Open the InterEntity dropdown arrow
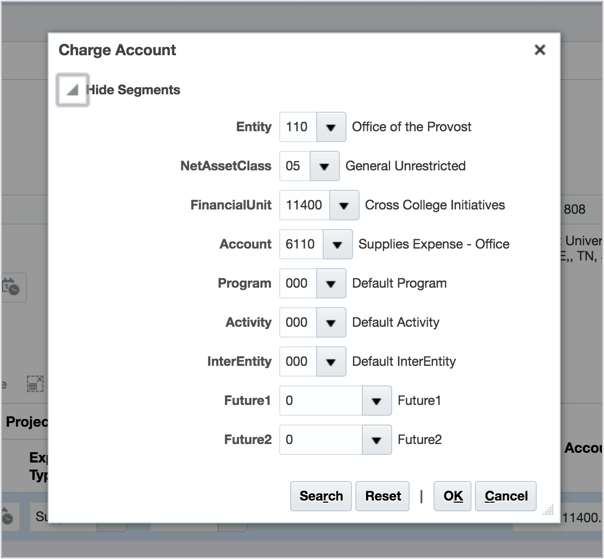Screen dimensions: 604x559 331,361
